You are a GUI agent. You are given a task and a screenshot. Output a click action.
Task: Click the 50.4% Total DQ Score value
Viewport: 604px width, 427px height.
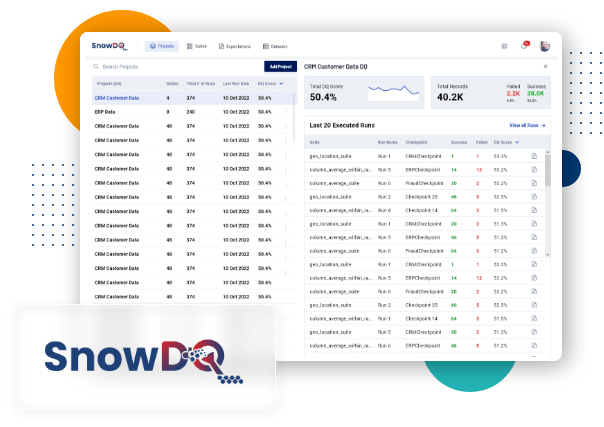(323, 97)
